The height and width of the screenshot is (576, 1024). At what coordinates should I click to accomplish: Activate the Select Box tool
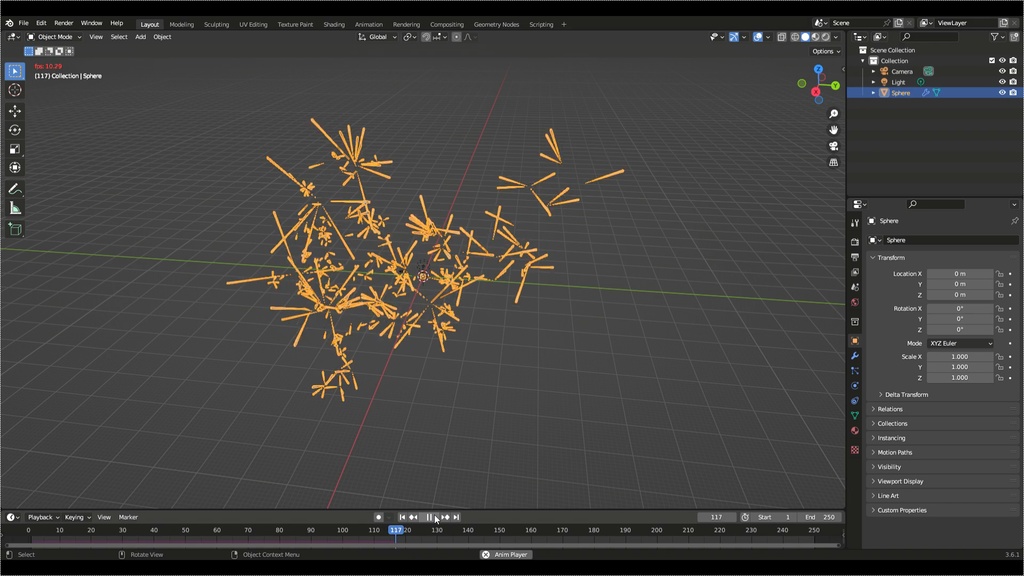point(15,71)
